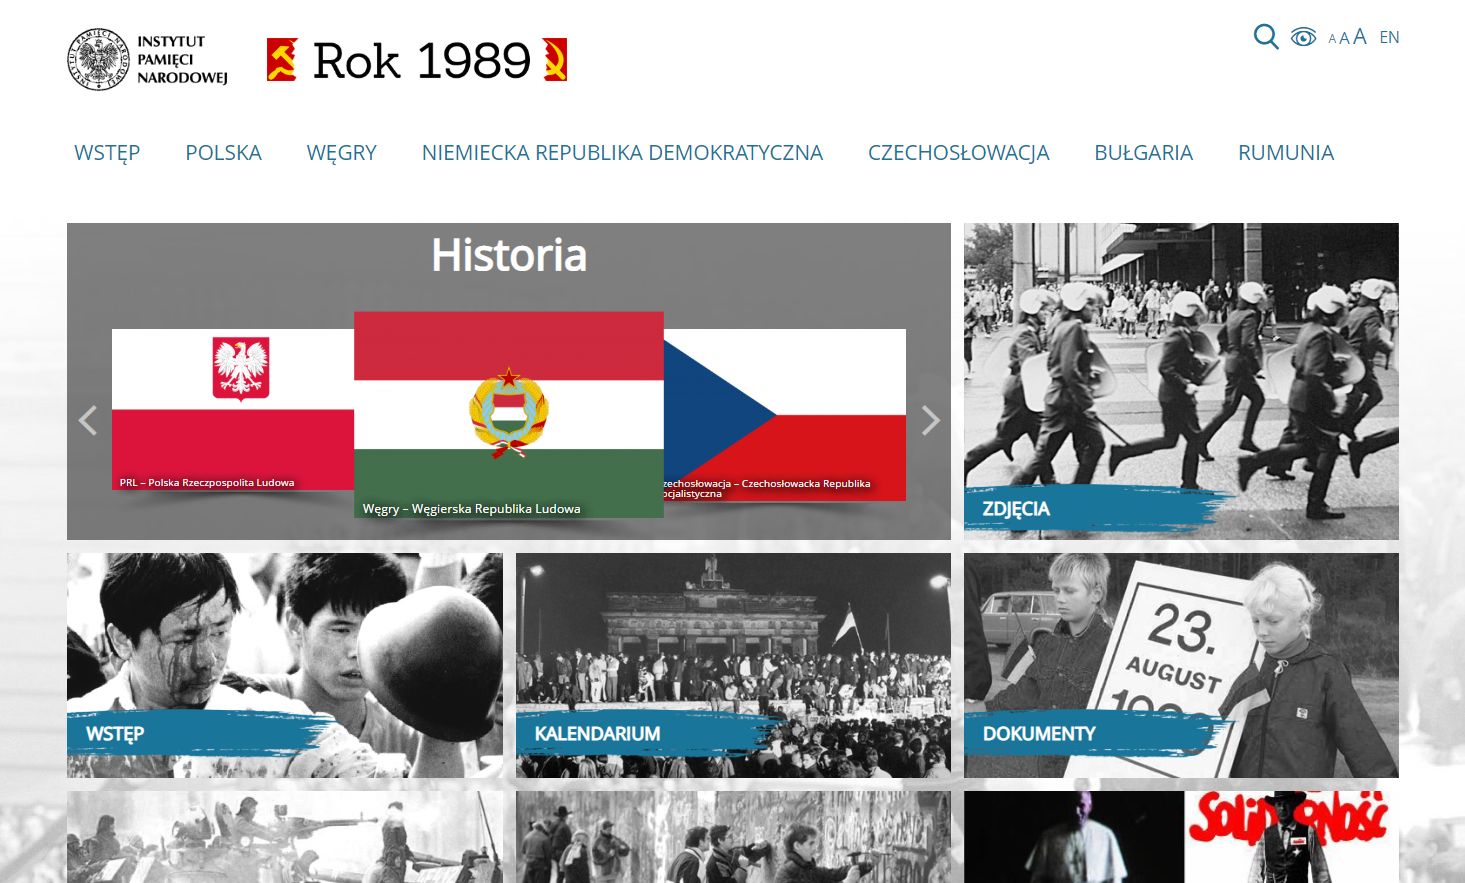
Task: Click the right hammer and sickle emblem
Action: click(x=555, y=60)
